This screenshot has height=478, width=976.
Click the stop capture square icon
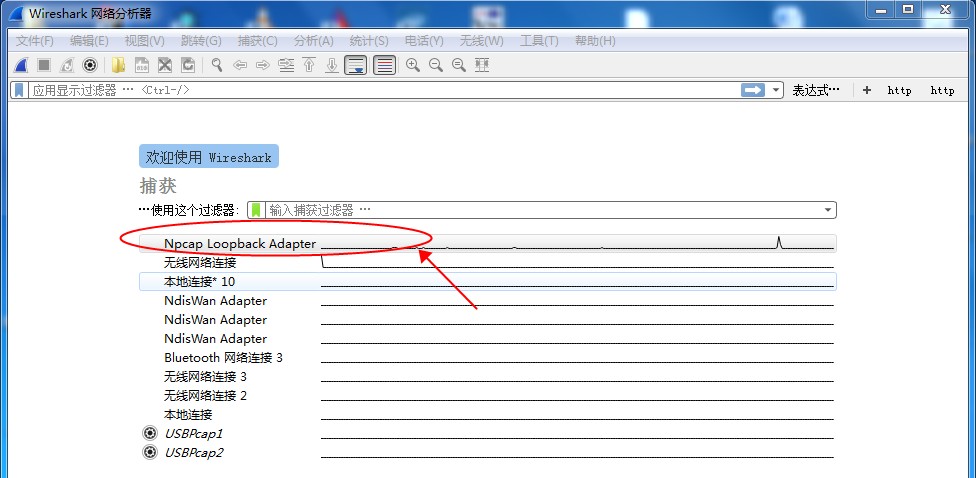pyautogui.click(x=44, y=65)
